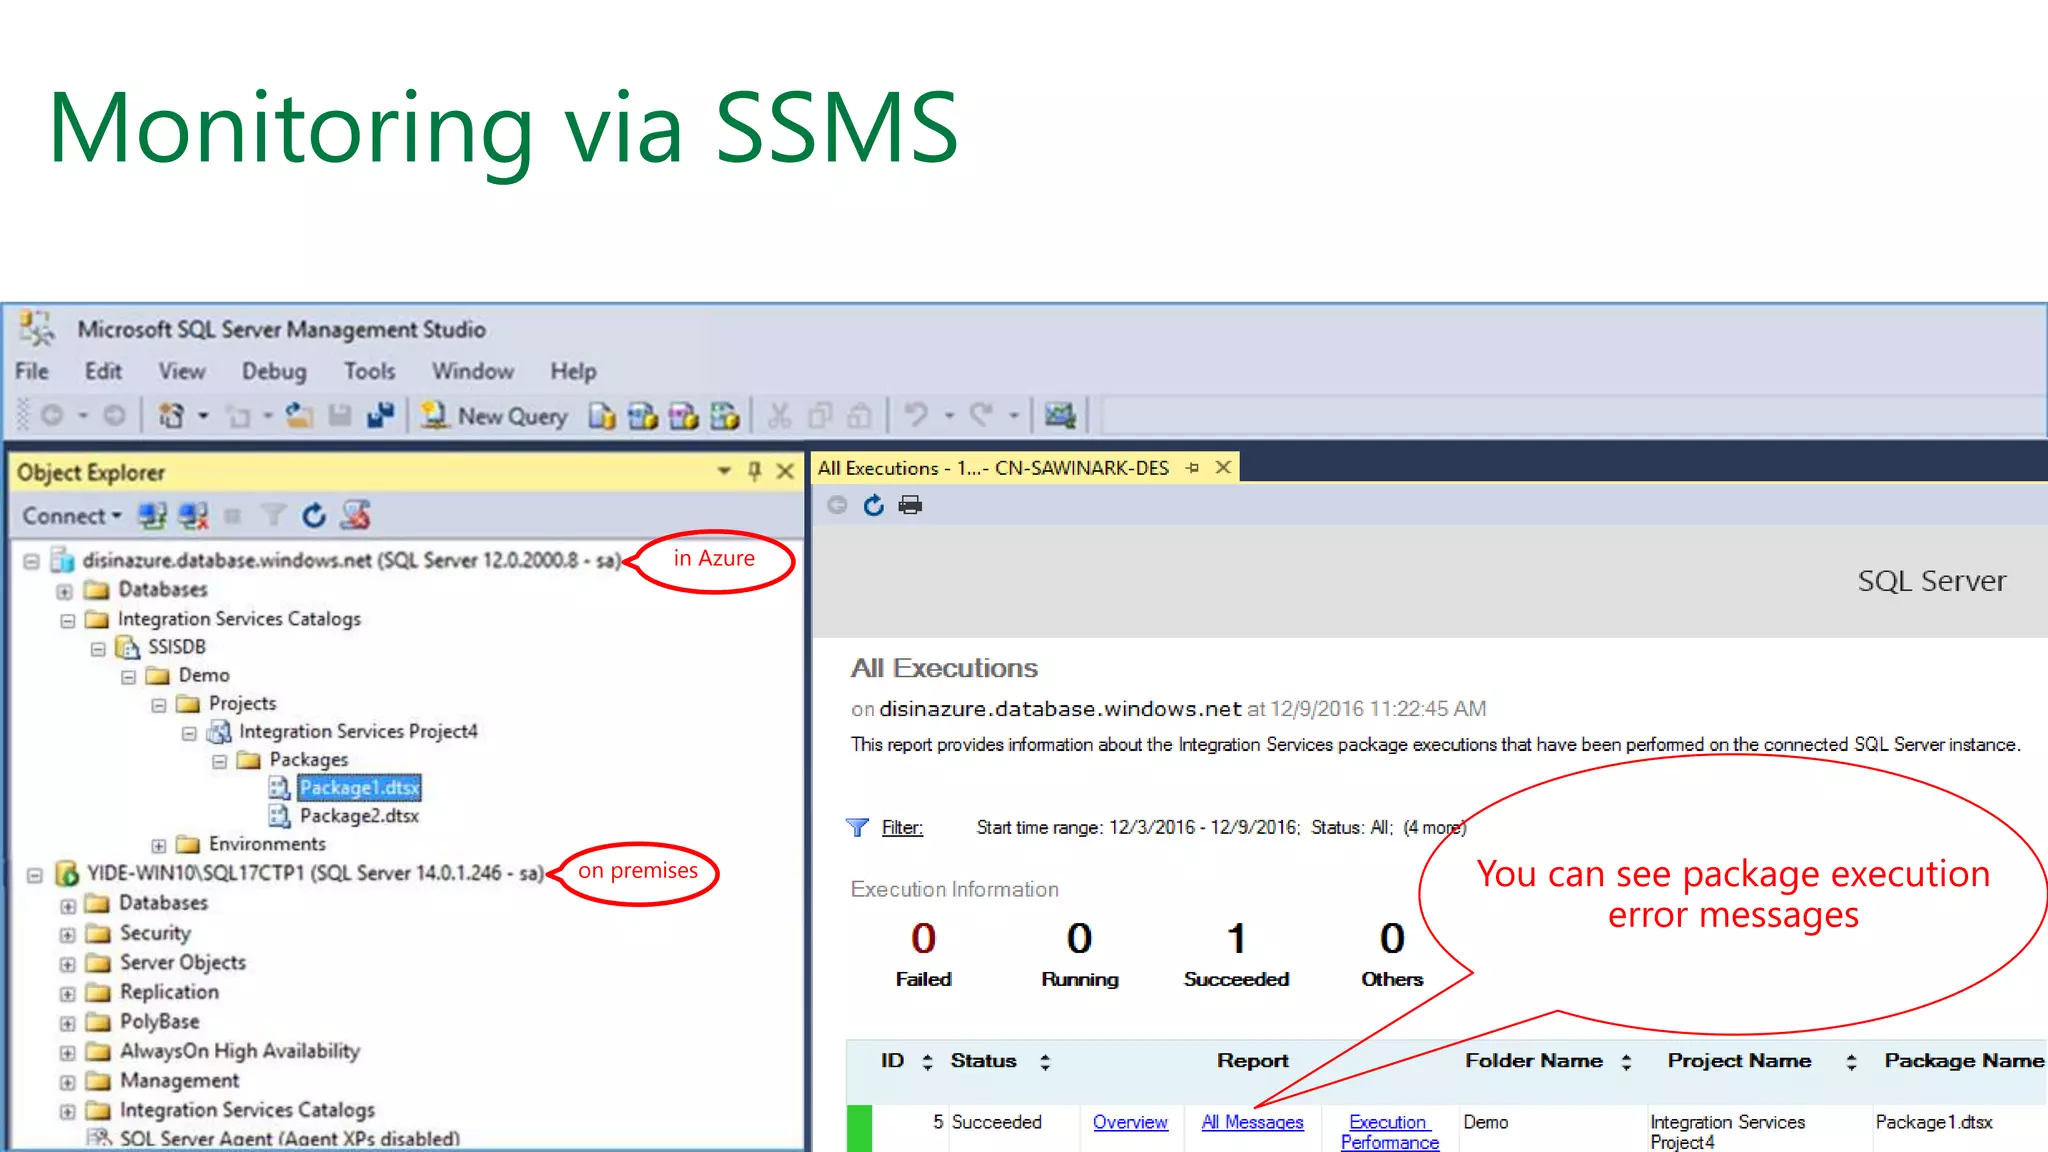Screen dimensions: 2048x1152
Task: Click the navigate forward toolbar icon
Action: click(x=115, y=415)
